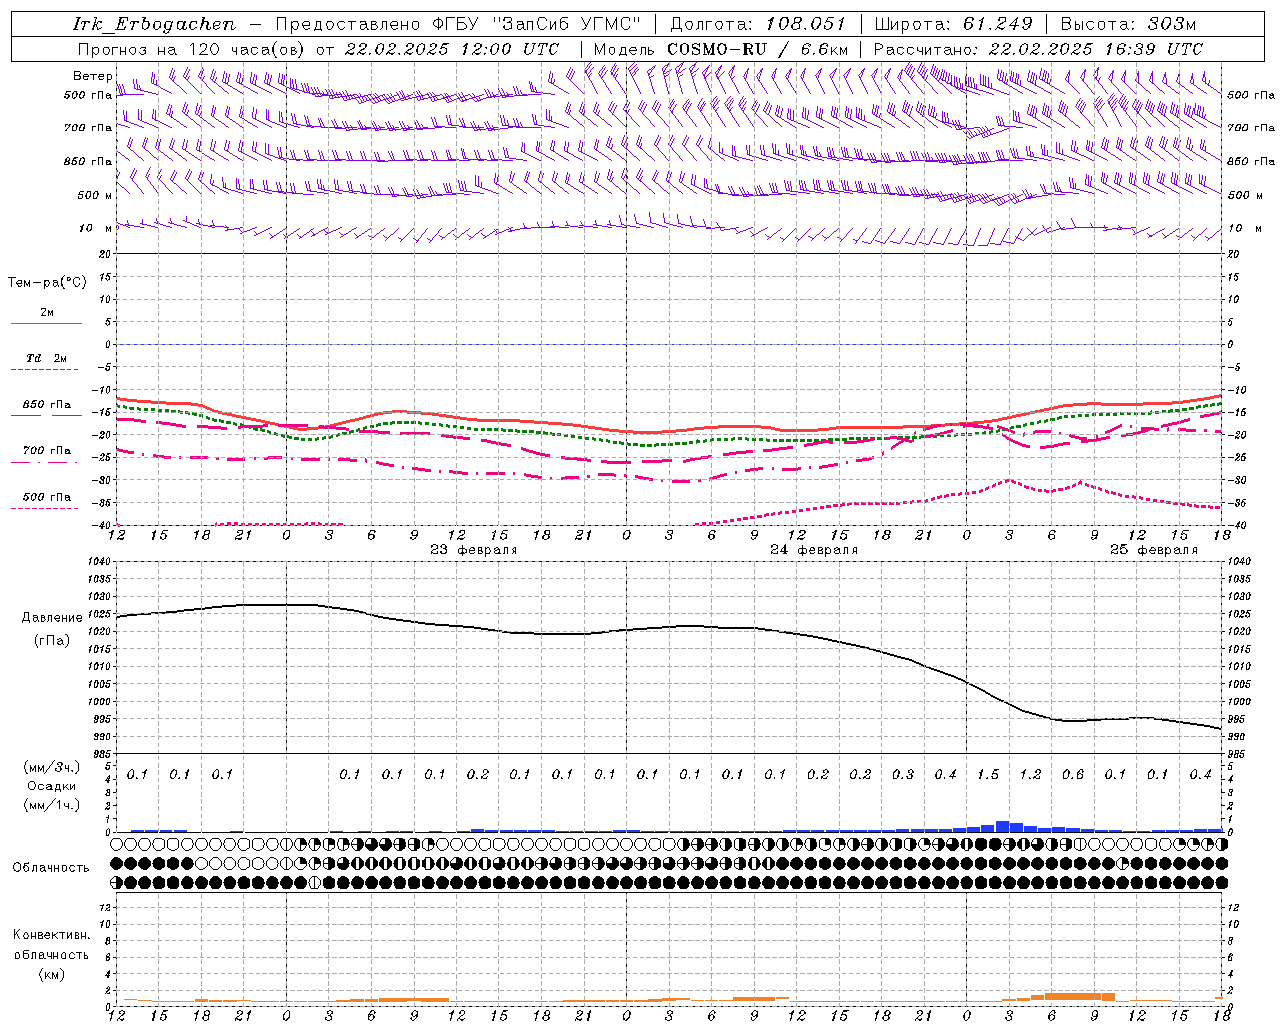Click the 0.6 precipitation value
The height and width of the screenshot is (1024, 1280).
click(x=1073, y=775)
